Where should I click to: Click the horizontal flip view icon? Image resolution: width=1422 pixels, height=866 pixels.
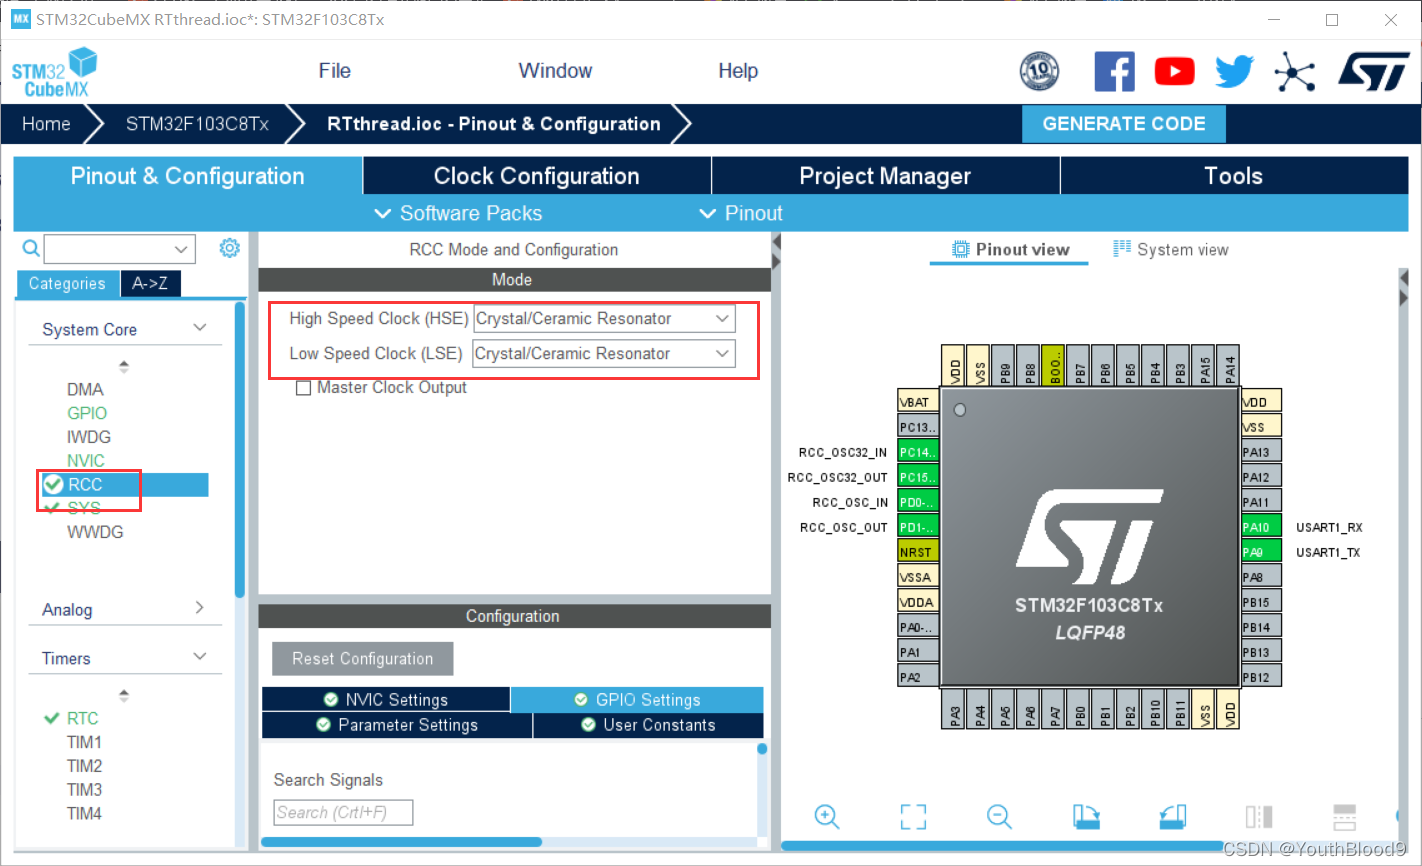1259,816
